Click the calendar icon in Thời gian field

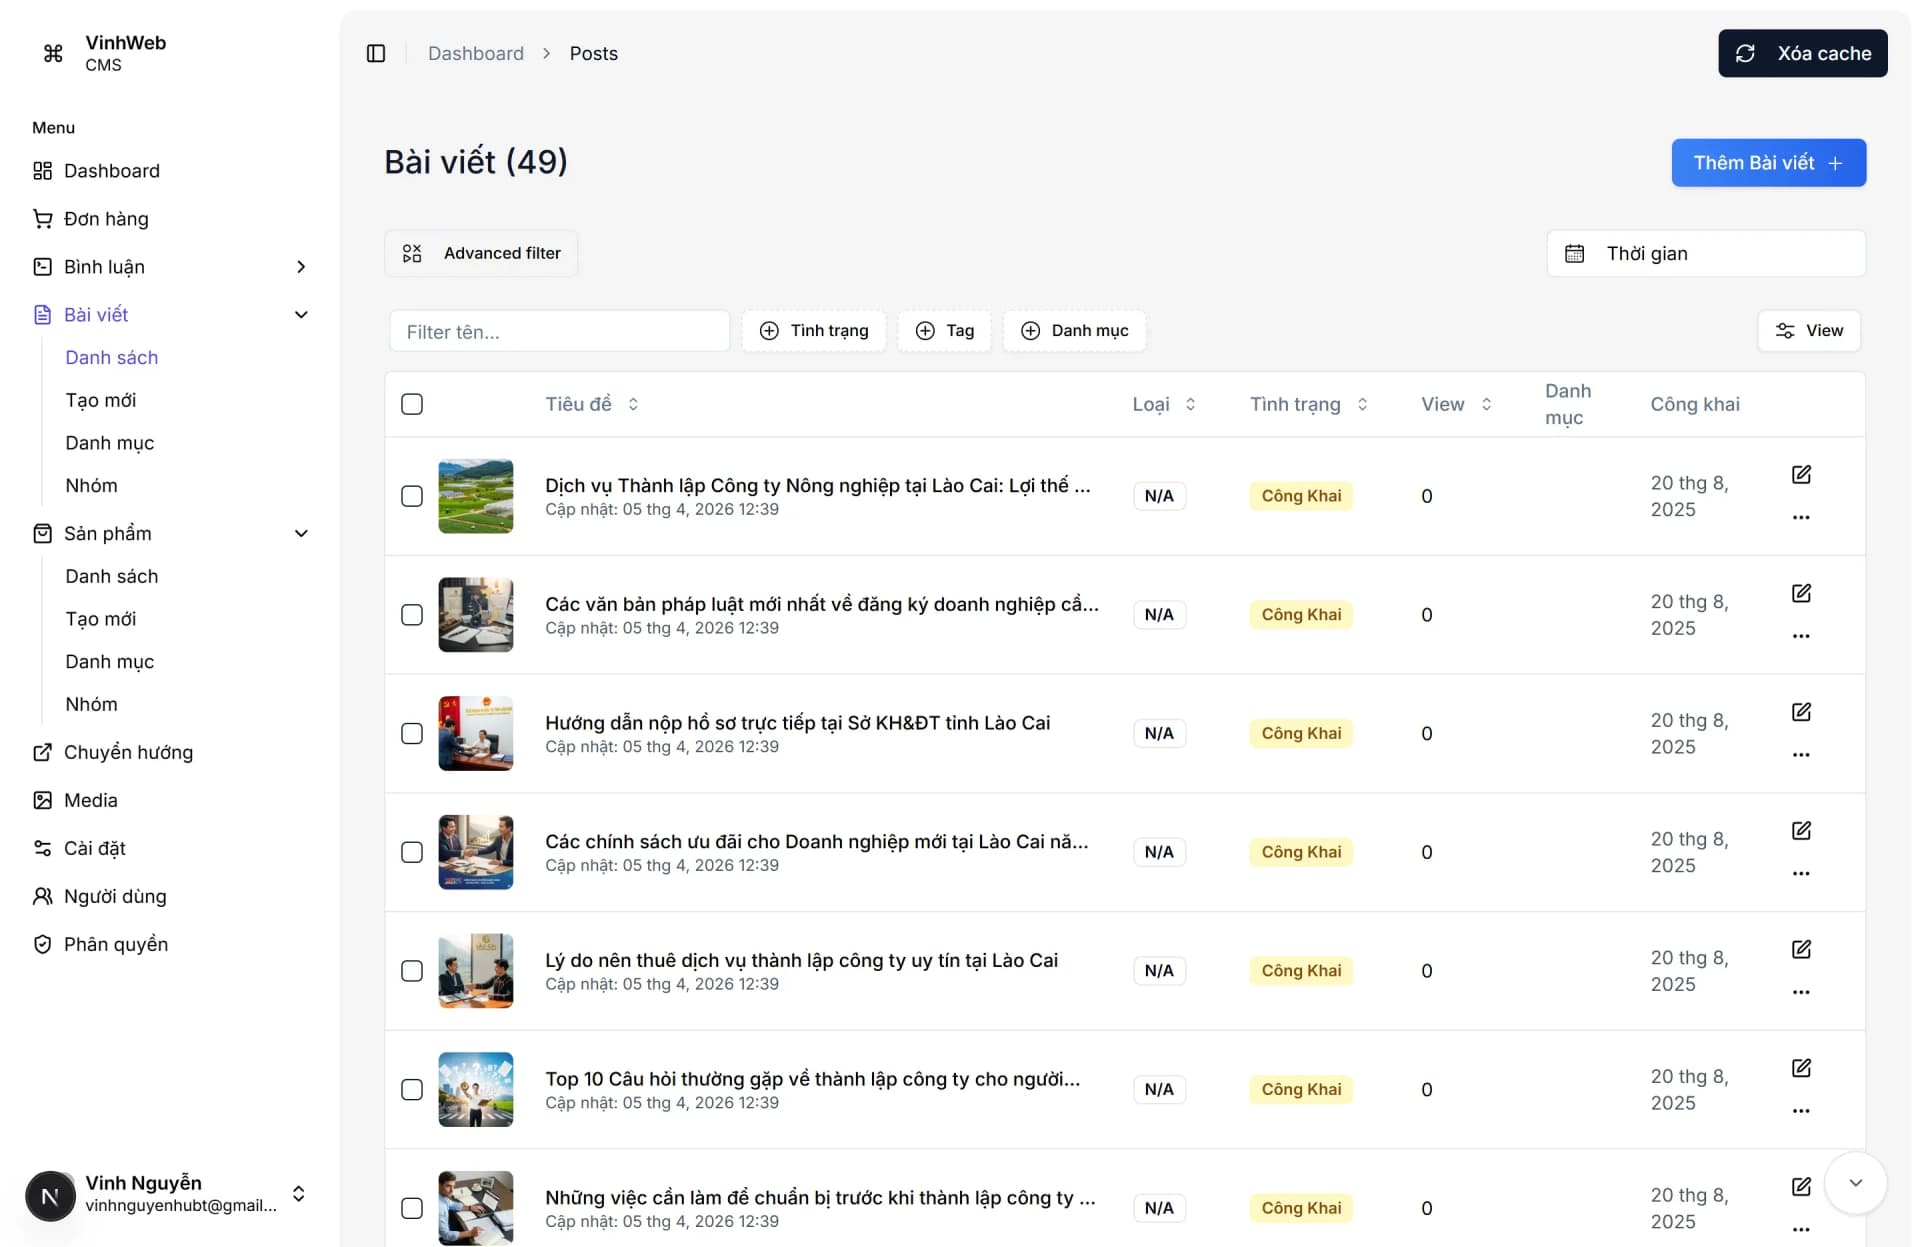(1575, 253)
